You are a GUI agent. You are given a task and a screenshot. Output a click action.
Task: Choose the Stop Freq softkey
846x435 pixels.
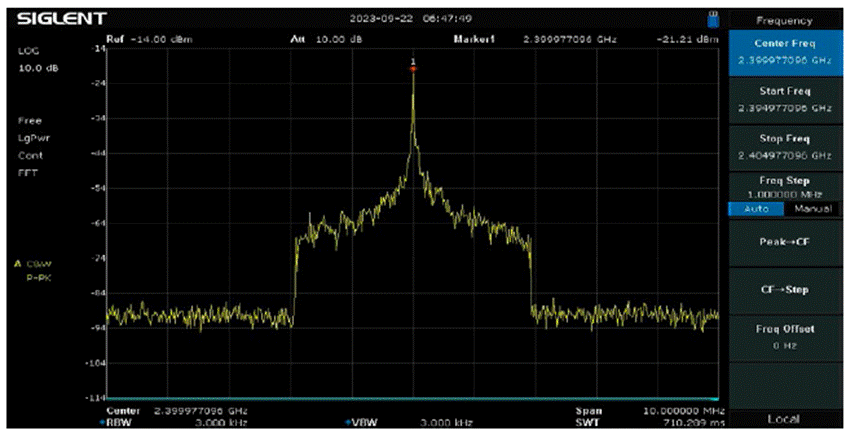pos(784,148)
